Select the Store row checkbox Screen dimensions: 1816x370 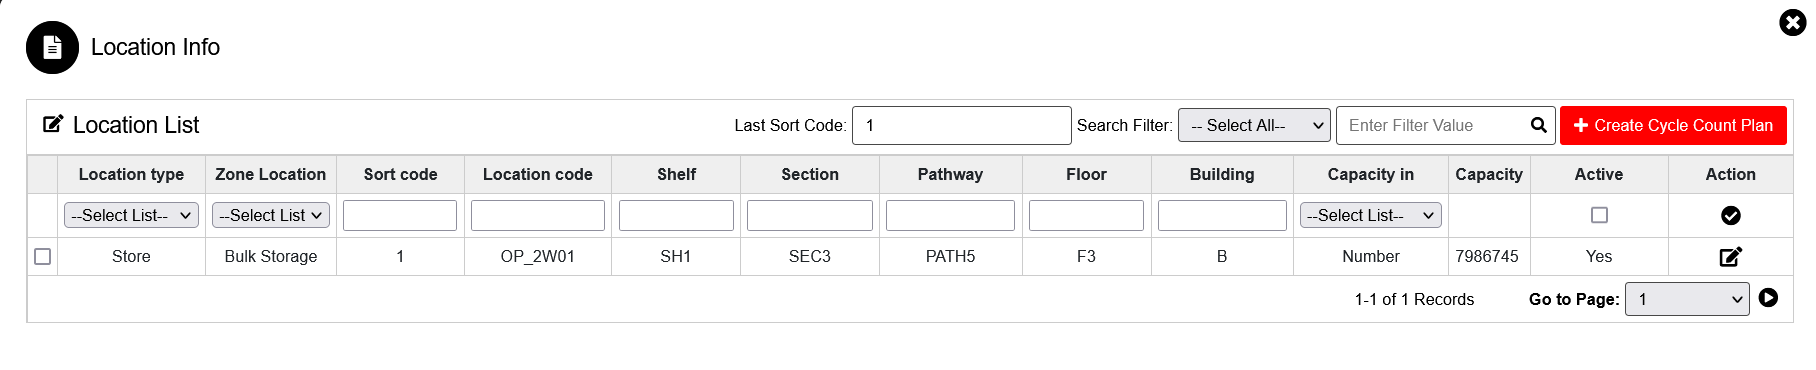[42, 257]
